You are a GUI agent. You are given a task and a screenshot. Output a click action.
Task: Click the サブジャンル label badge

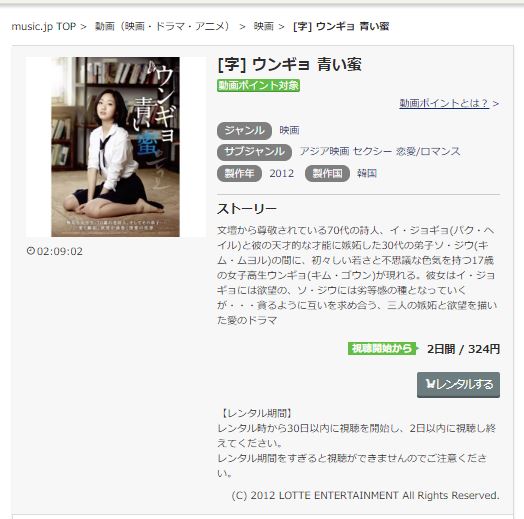[x=254, y=152]
